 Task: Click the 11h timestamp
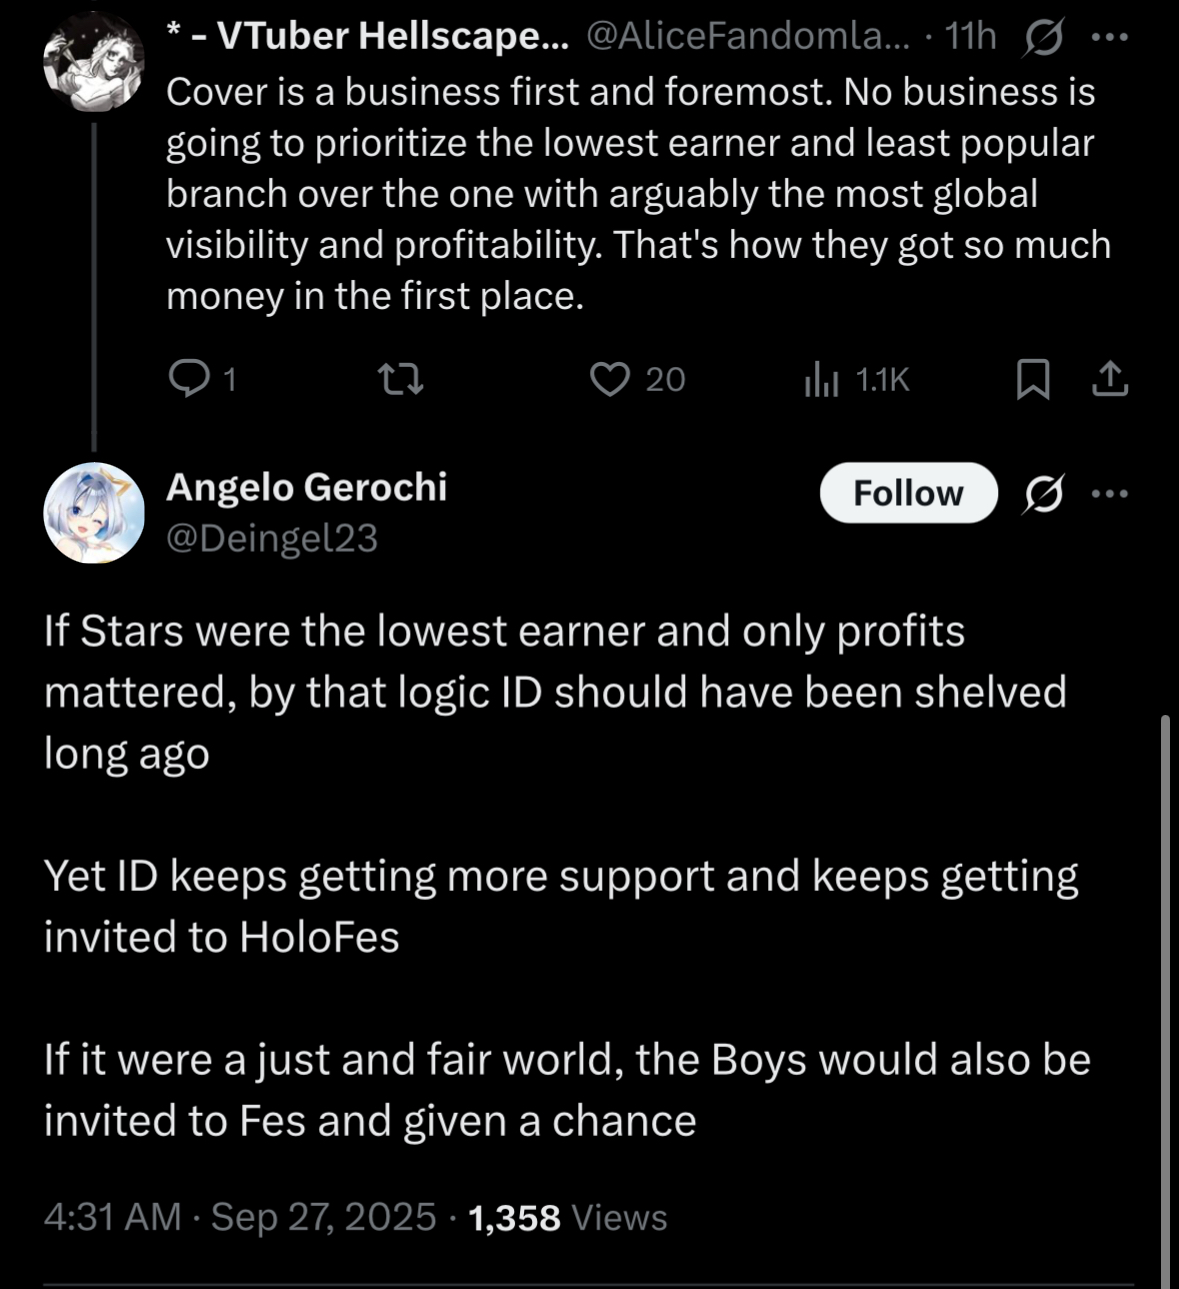pyautogui.click(x=970, y=37)
